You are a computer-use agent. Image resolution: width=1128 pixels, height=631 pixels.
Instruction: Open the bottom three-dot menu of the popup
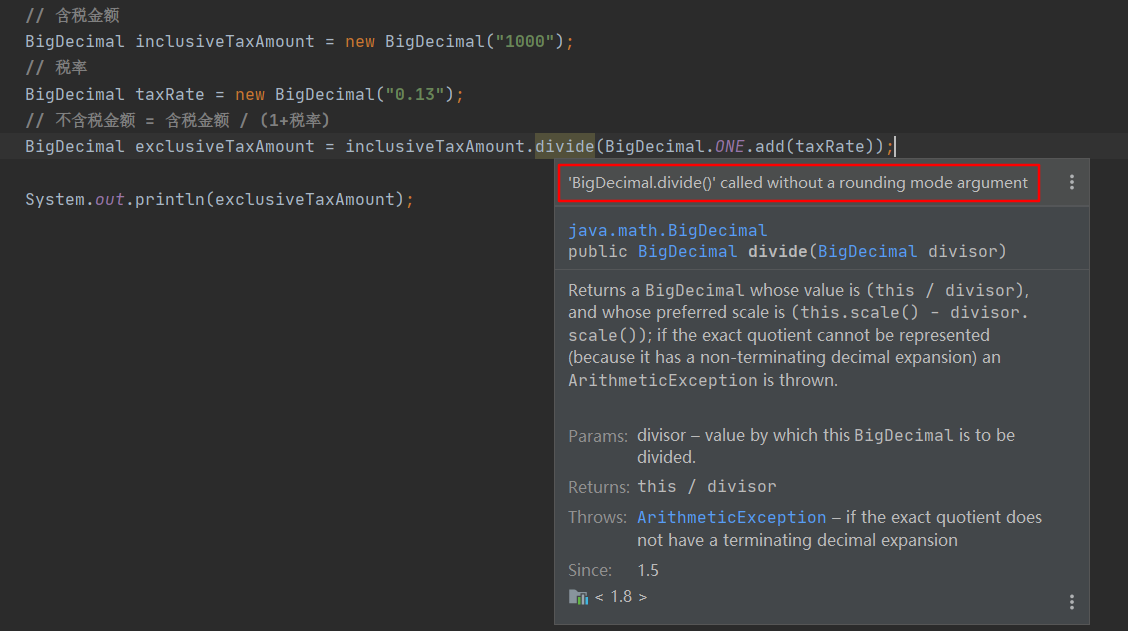coord(1071,602)
